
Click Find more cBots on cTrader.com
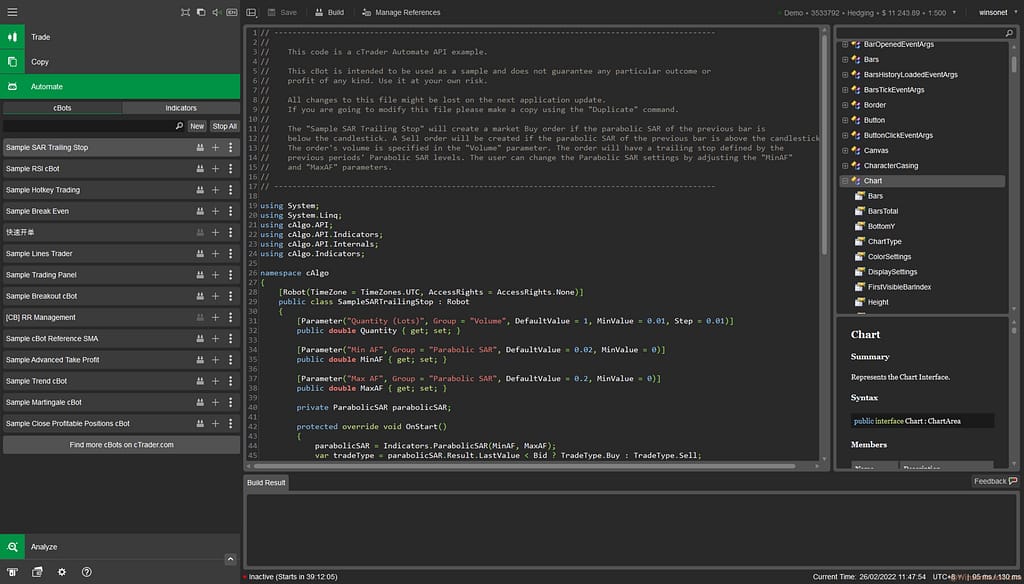[x=121, y=445]
